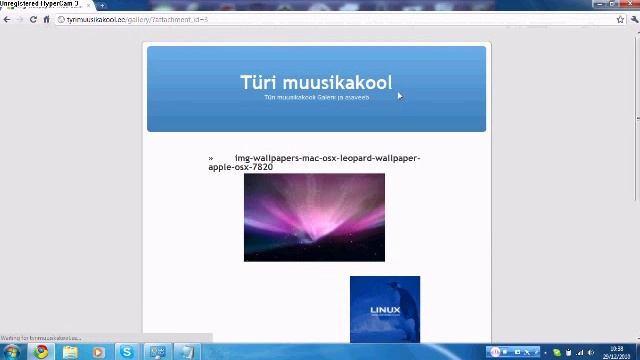Open the img-wallpapers-mac-osx-leopard image title link
640x360 pixels.
click(314, 162)
